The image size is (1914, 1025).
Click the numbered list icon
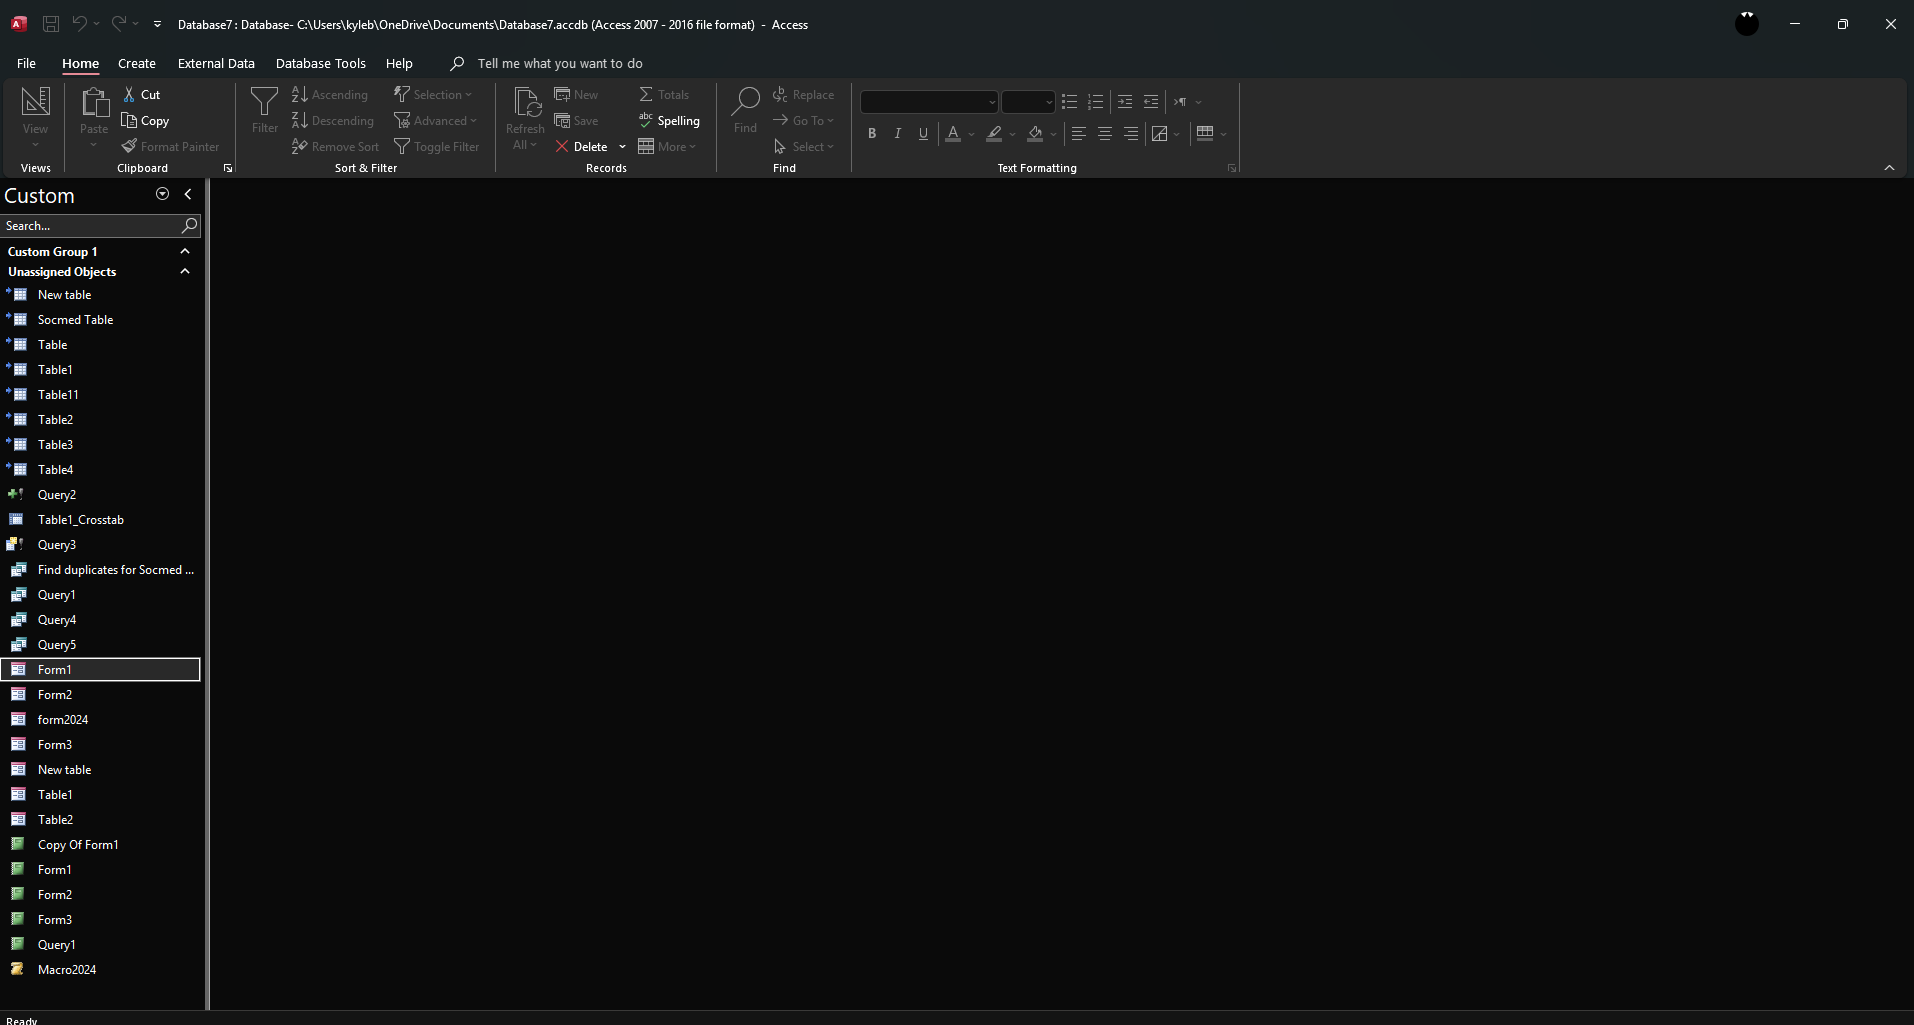coord(1096,102)
